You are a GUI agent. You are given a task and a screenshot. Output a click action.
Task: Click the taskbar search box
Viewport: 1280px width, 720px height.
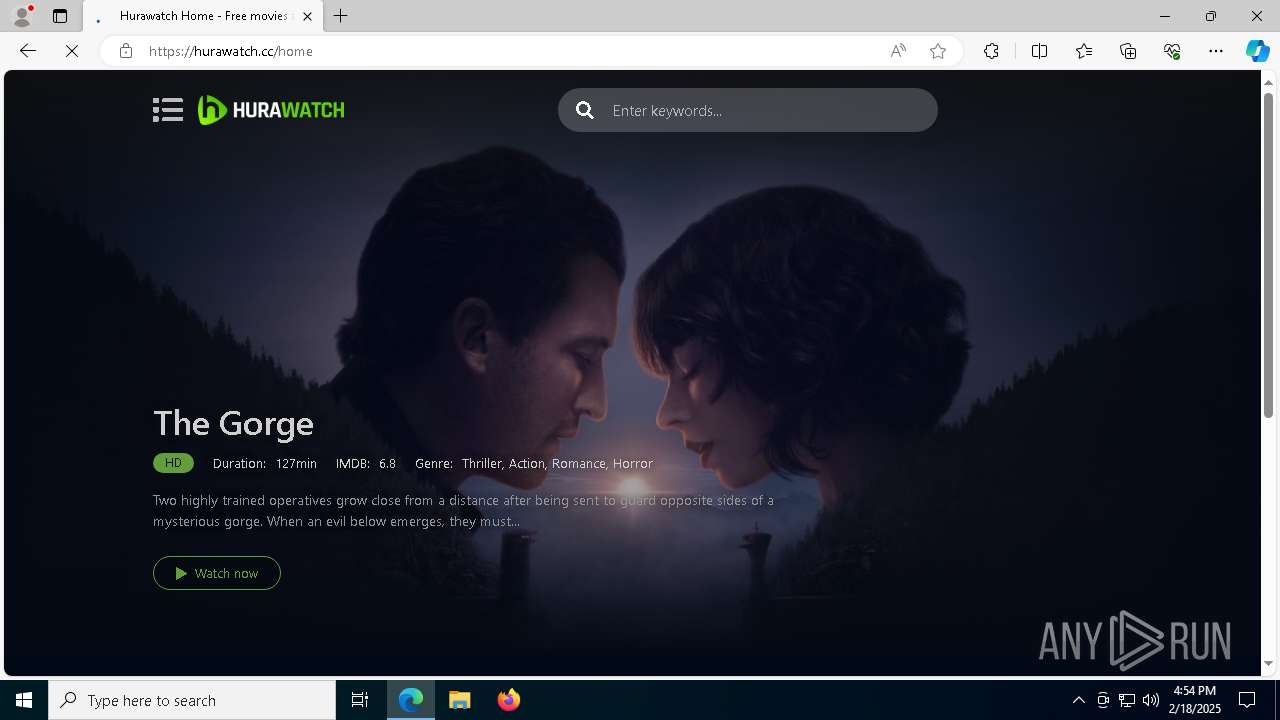(192, 700)
